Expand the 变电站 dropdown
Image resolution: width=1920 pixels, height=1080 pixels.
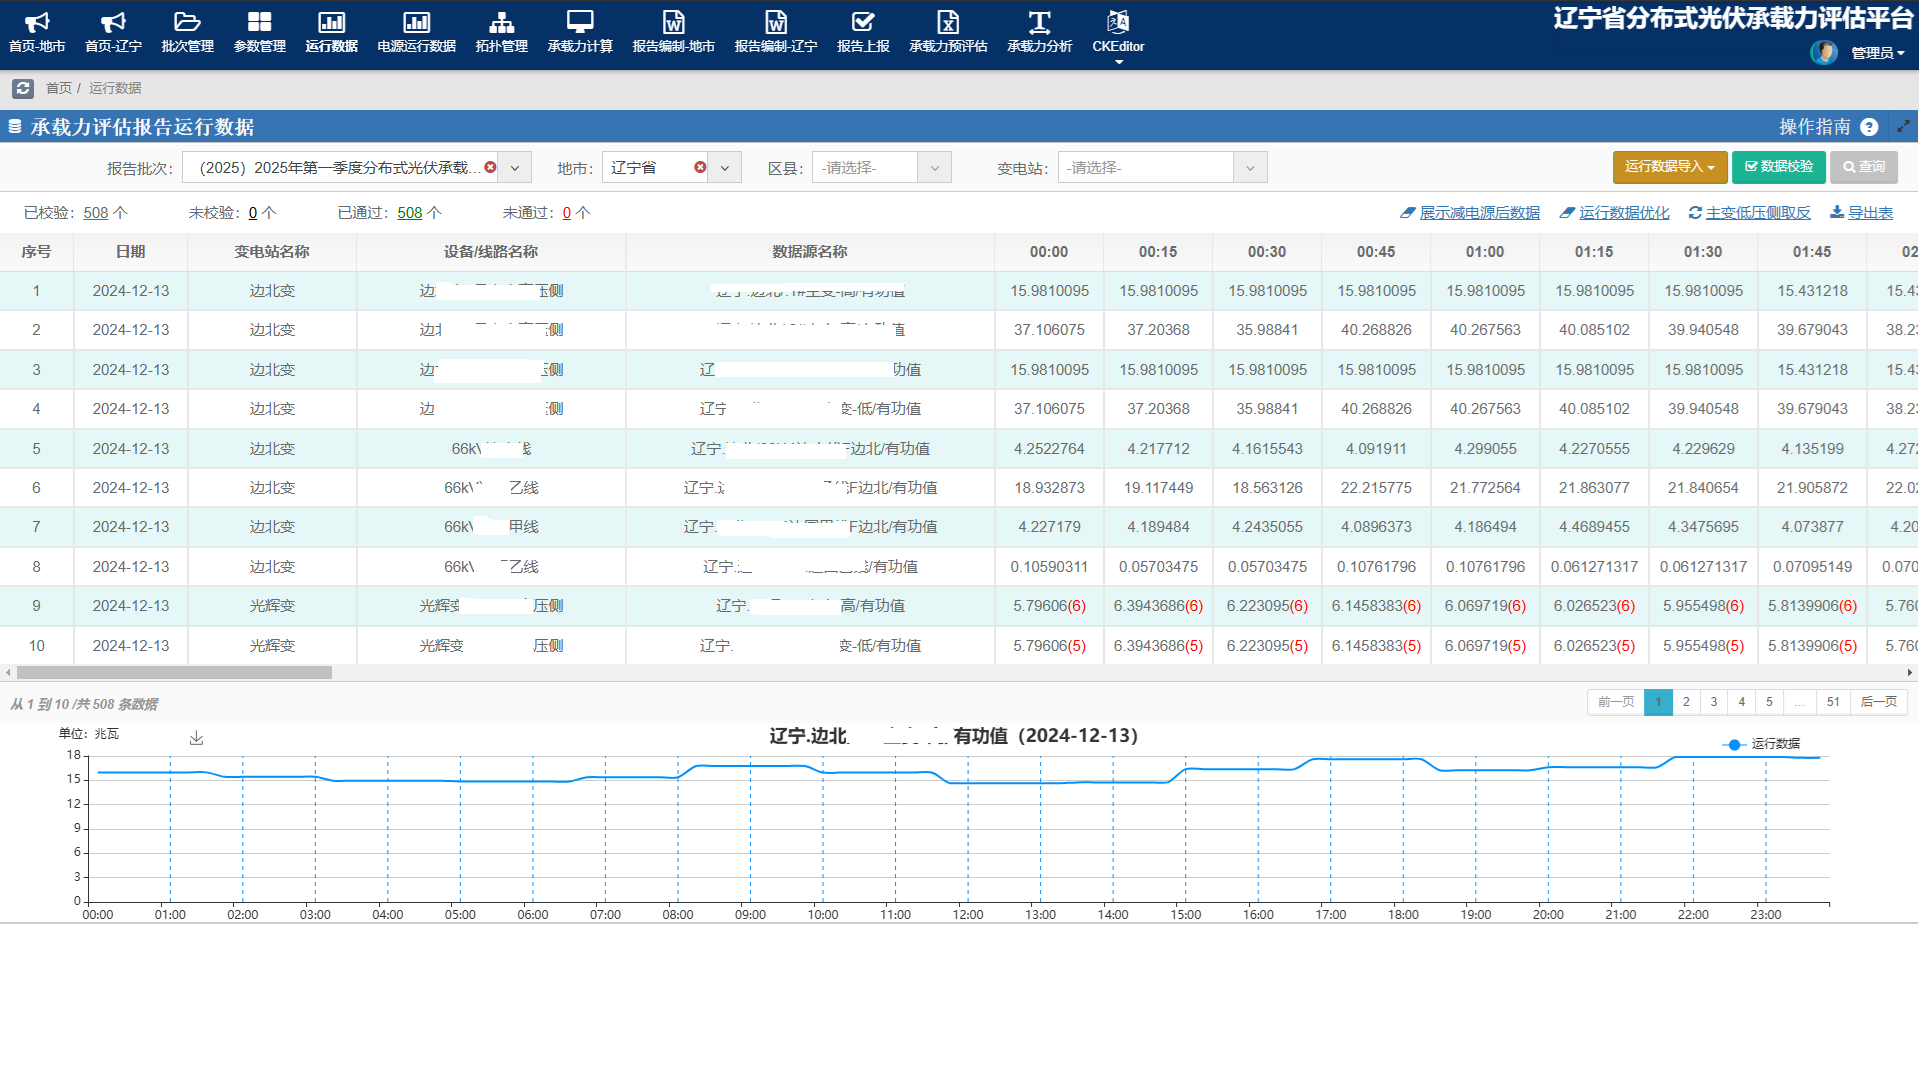(x=1250, y=168)
